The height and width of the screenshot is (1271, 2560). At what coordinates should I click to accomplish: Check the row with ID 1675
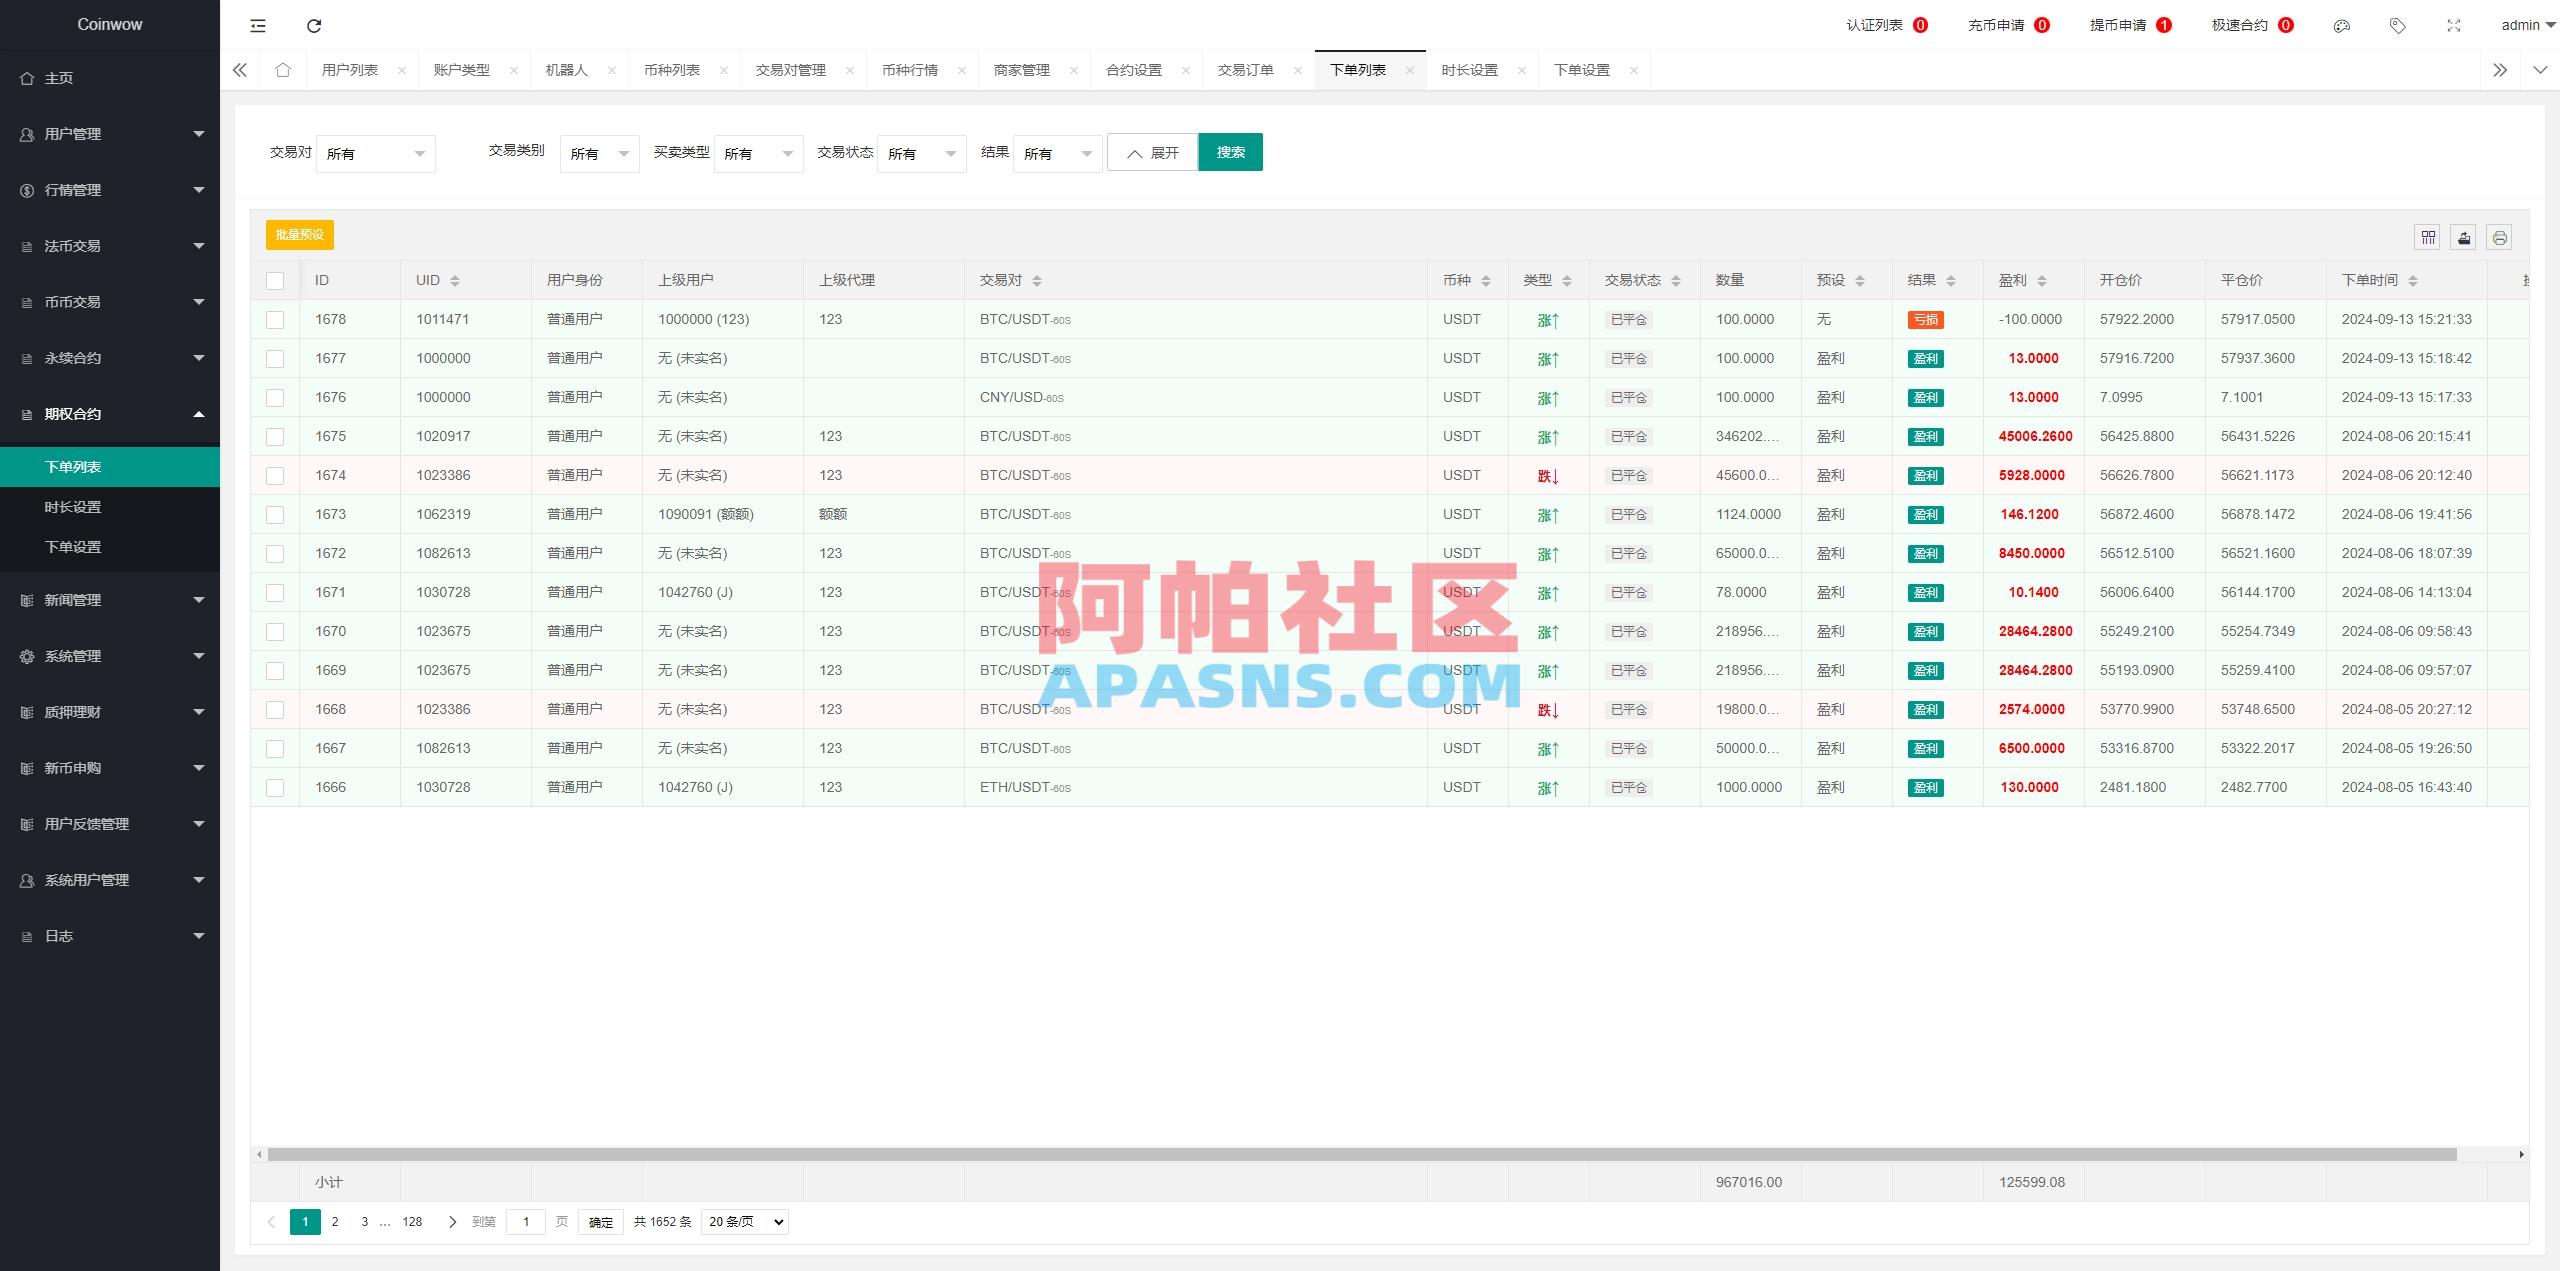pos(275,437)
